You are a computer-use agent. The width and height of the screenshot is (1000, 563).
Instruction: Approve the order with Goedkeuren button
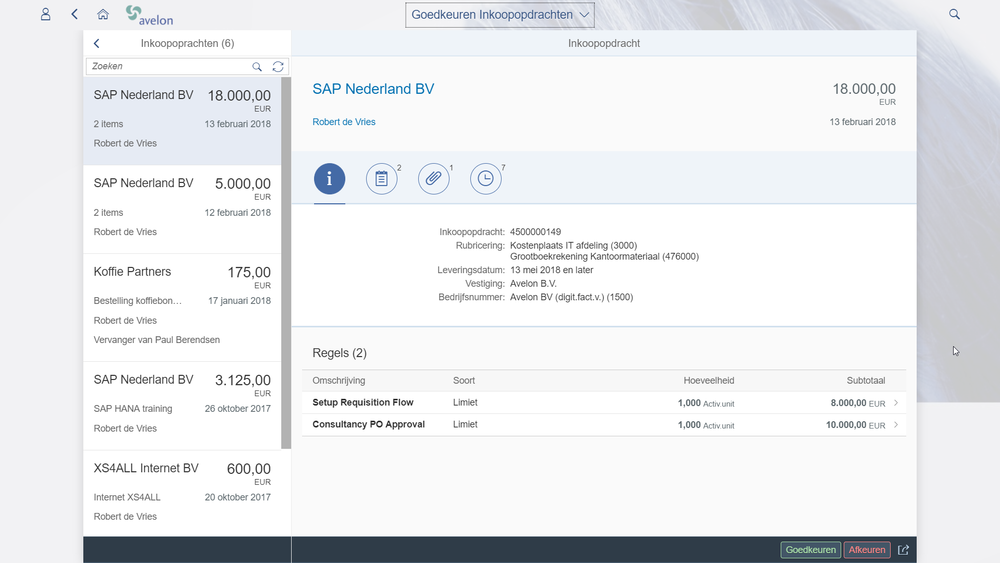811,550
